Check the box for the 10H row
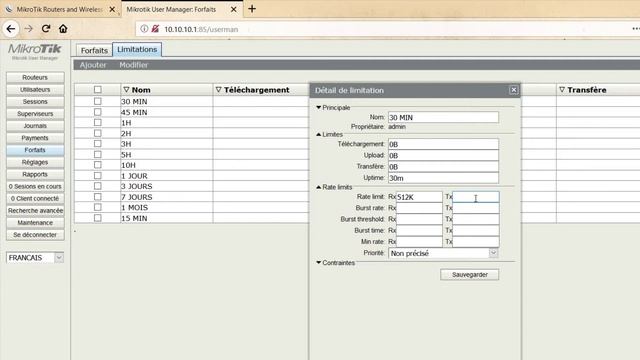 point(98,164)
